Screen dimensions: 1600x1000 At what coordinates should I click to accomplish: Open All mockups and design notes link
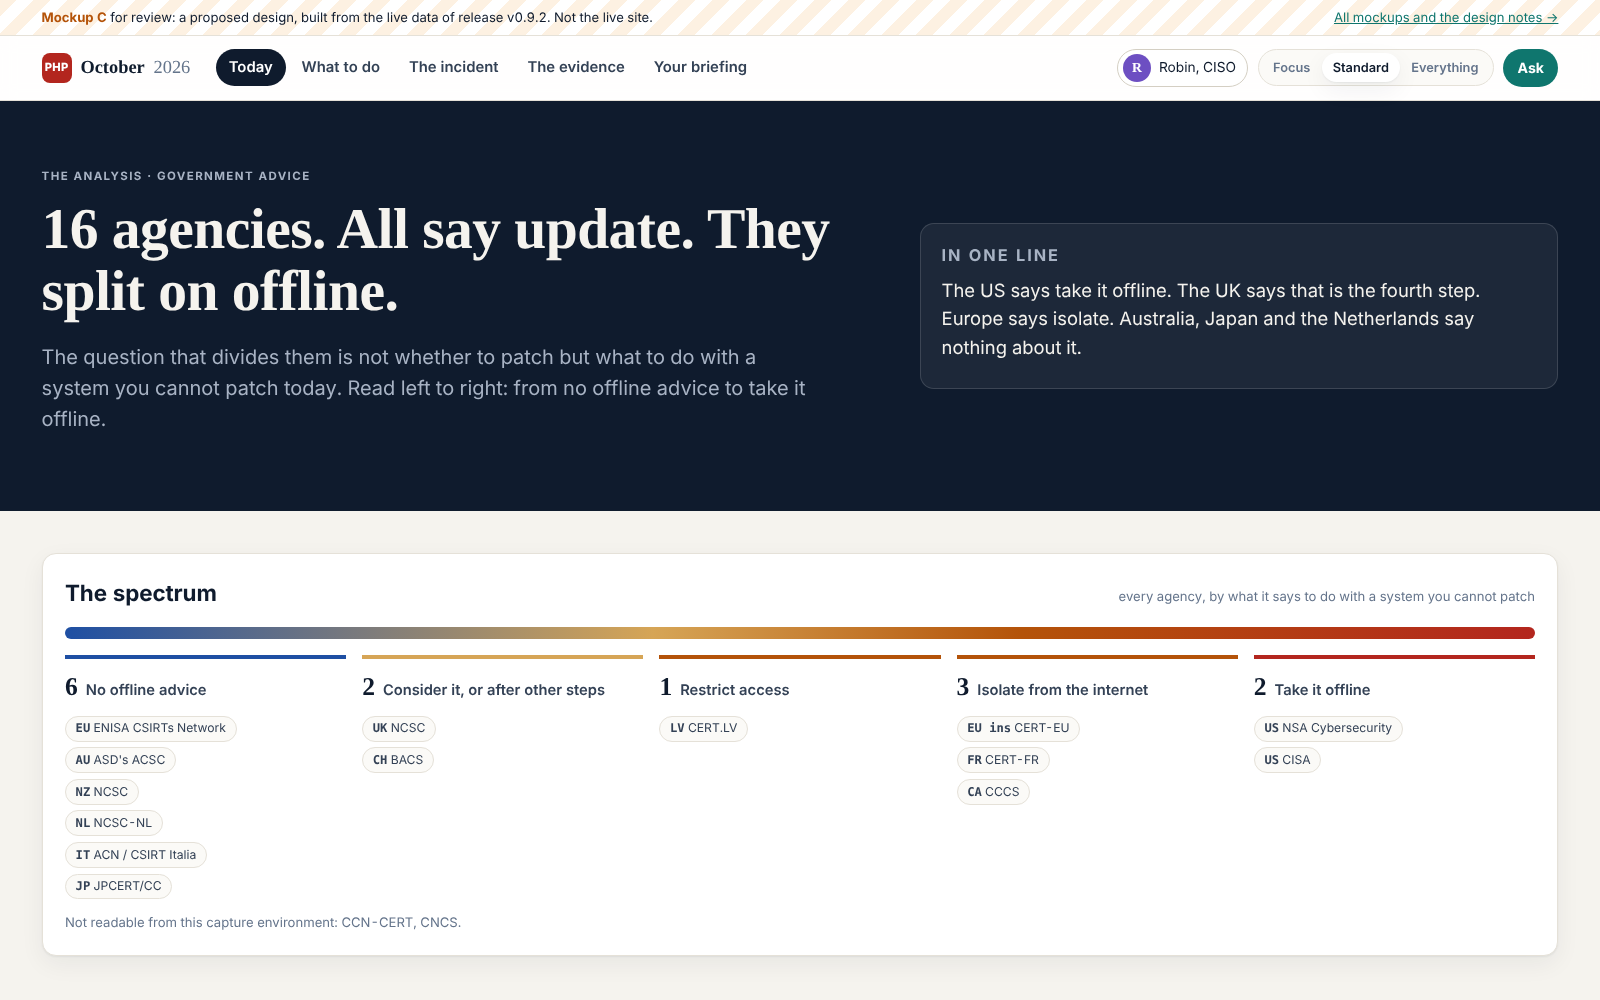coord(1445,18)
